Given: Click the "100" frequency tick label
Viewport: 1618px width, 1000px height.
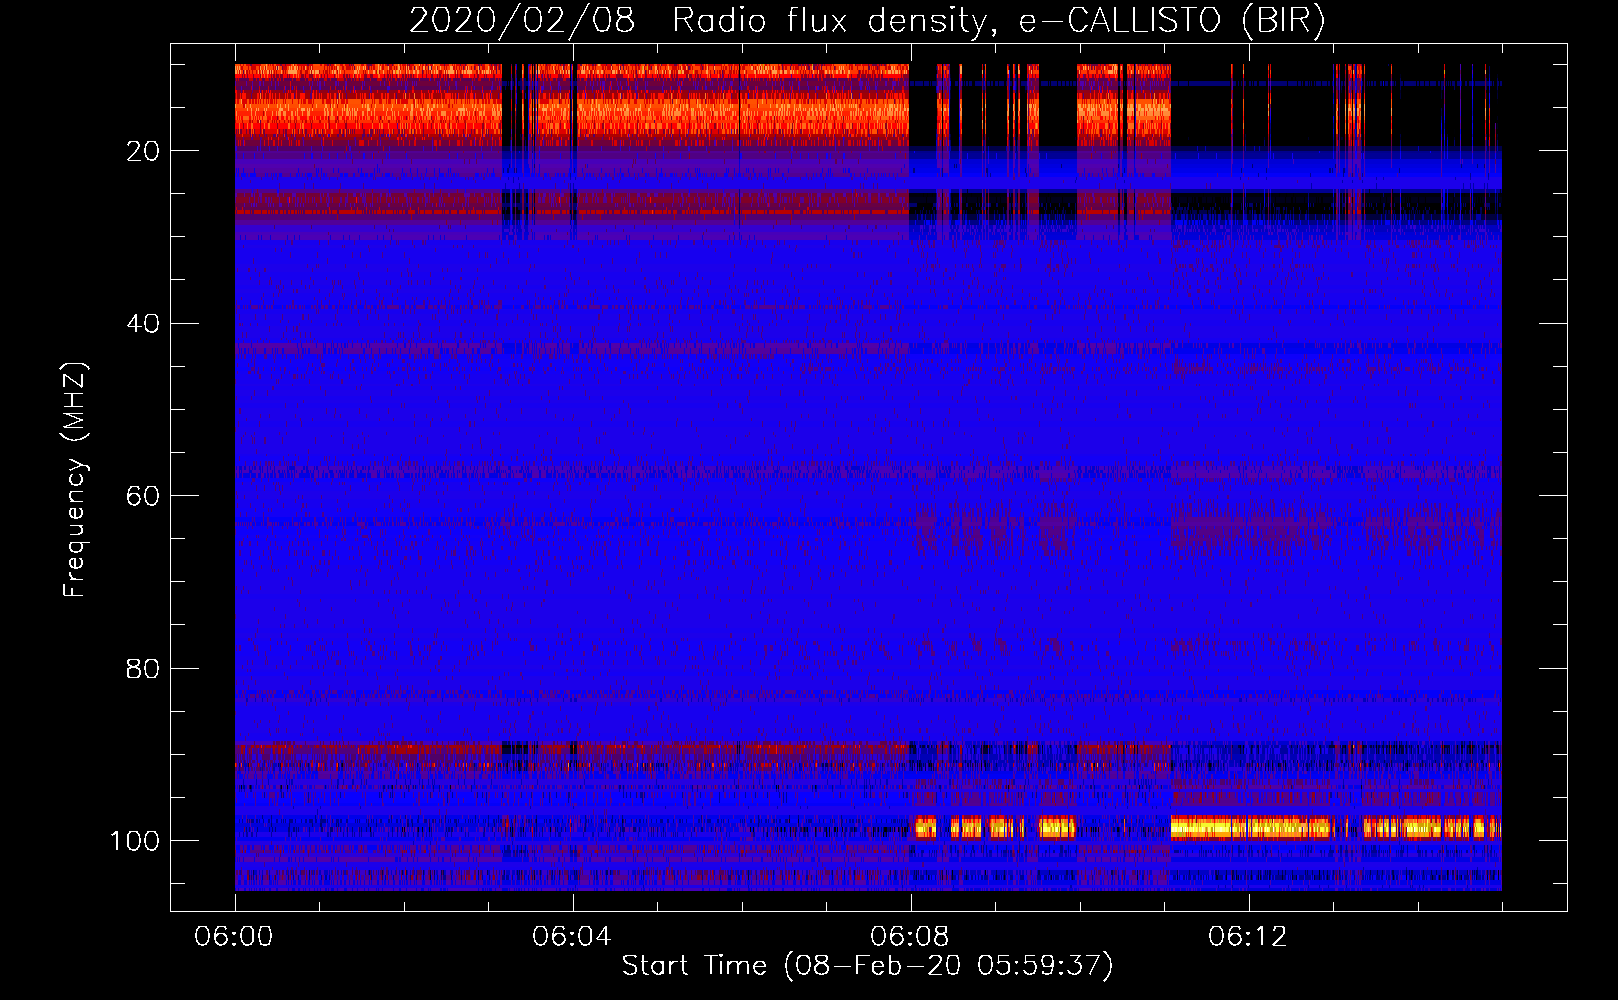Looking at the screenshot, I should [134, 841].
